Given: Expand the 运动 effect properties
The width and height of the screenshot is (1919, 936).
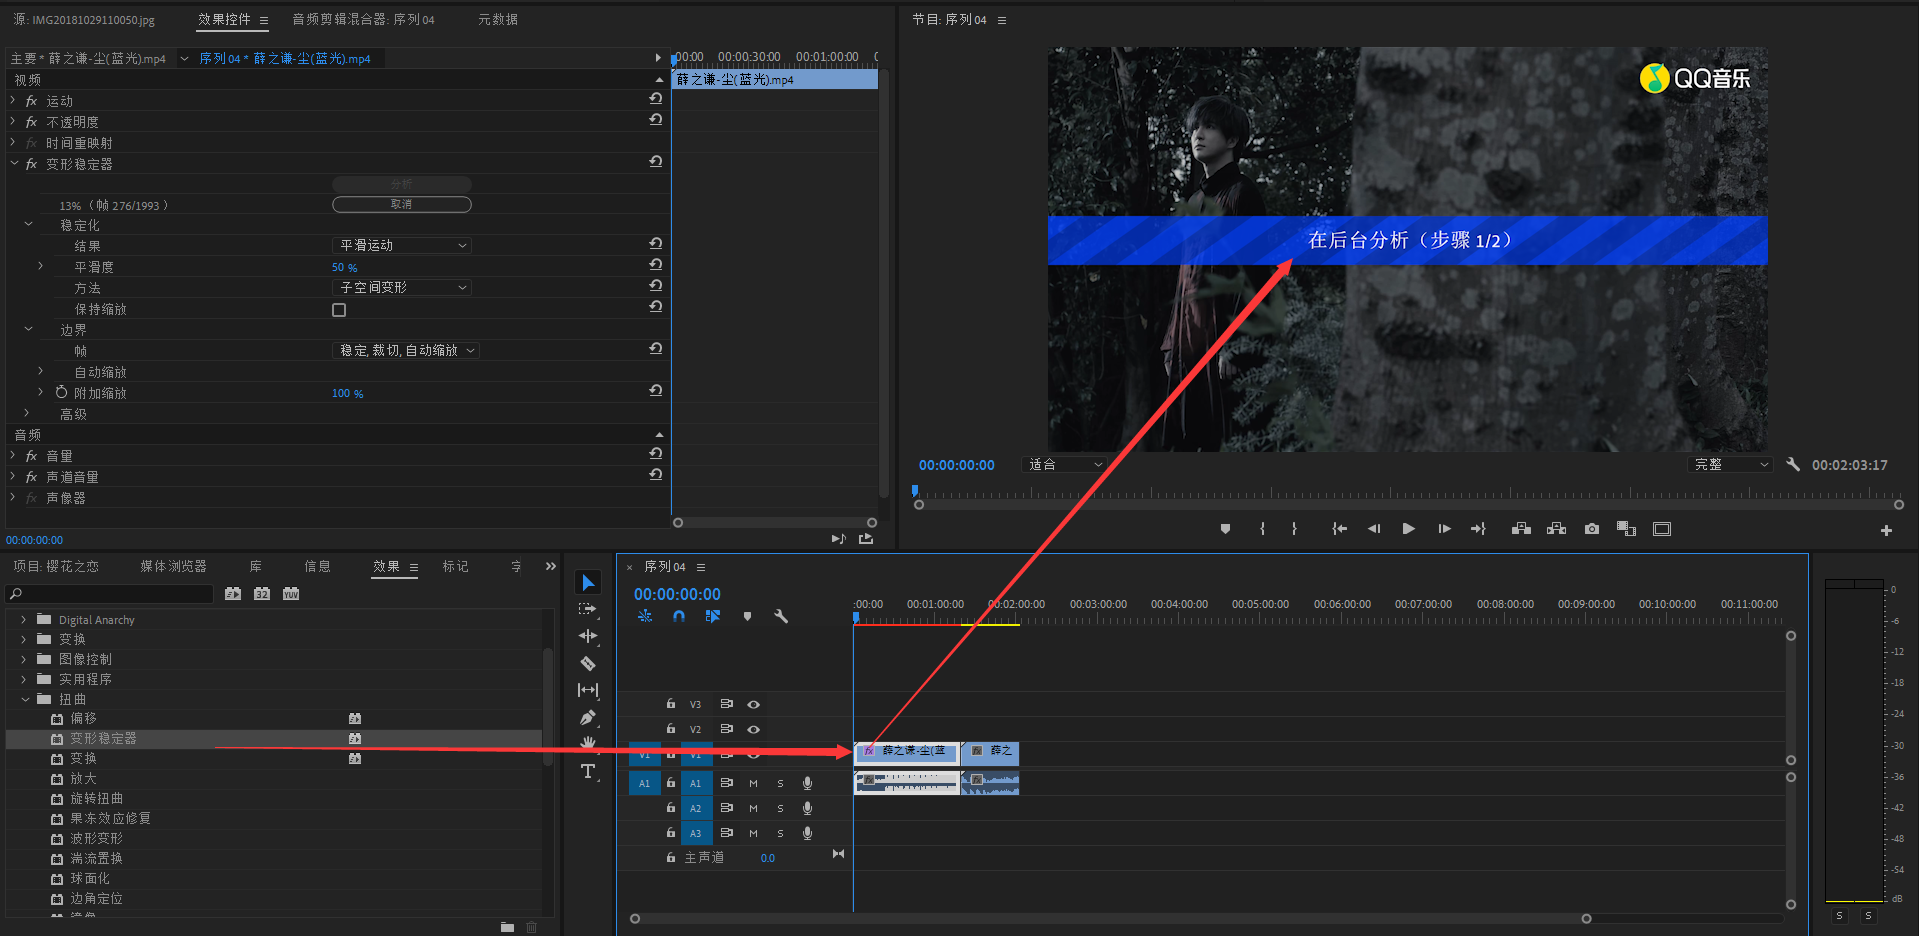Looking at the screenshot, I should pos(13,100).
